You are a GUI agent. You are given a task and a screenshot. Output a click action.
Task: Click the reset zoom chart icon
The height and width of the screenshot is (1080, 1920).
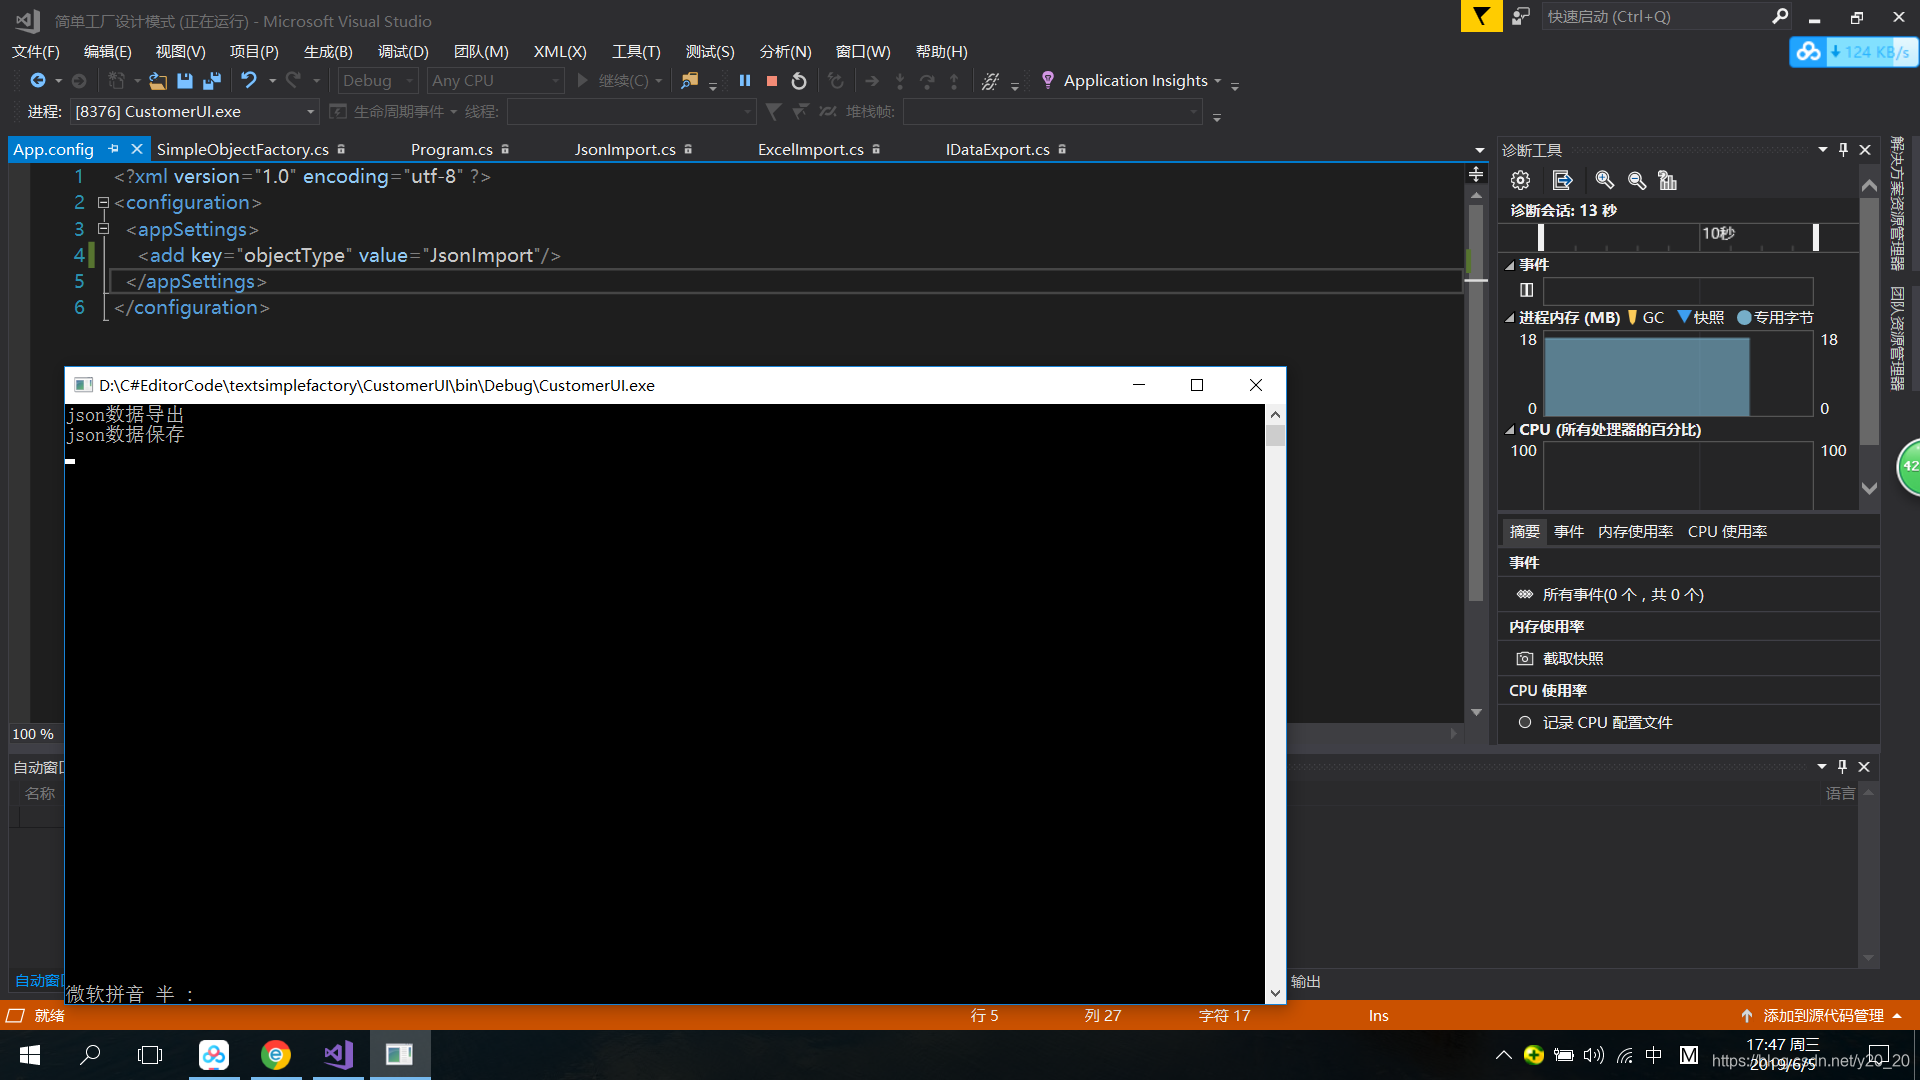tap(1667, 180)
